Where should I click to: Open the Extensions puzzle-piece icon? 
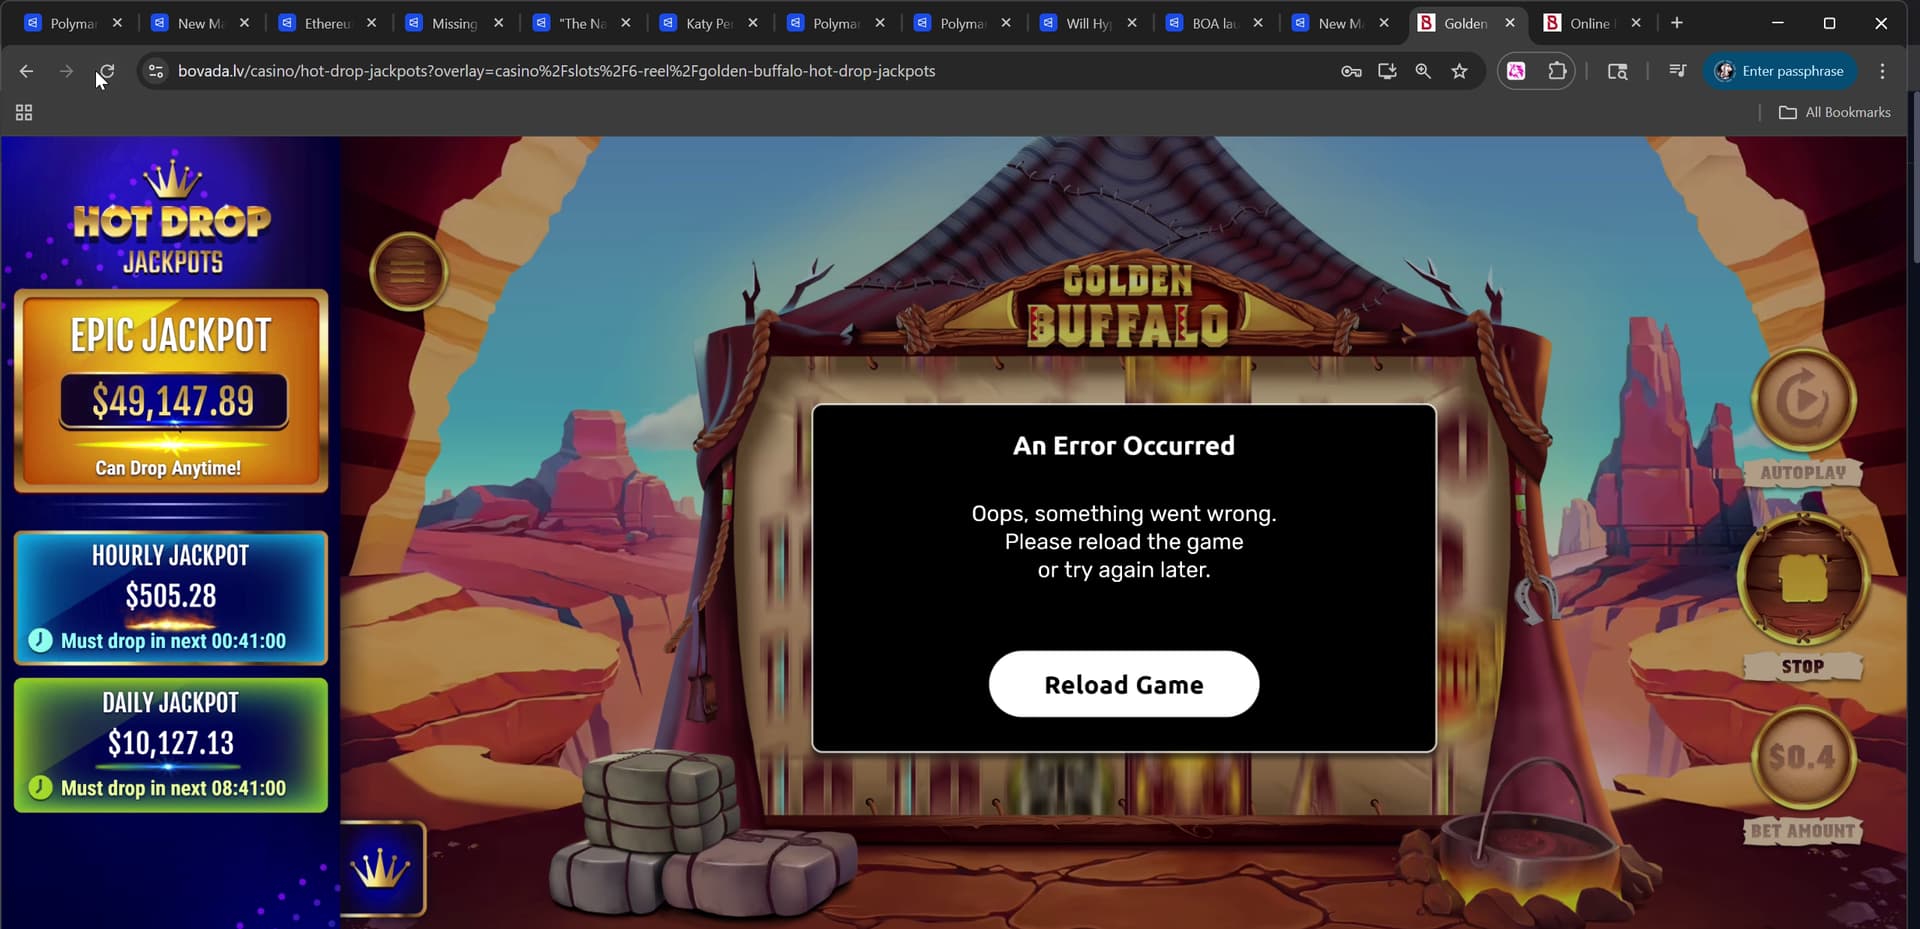coord(1557,71)
